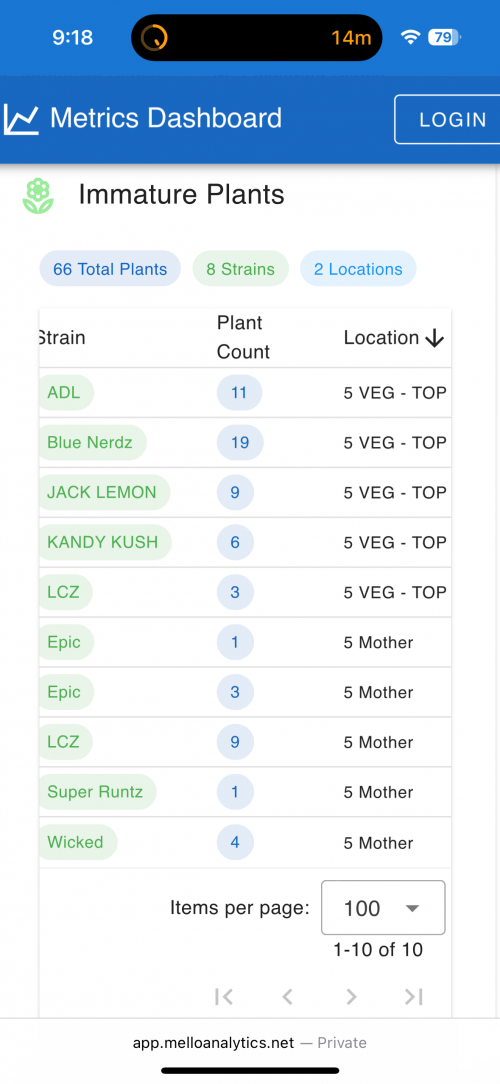Go to the first page of results

223,996
